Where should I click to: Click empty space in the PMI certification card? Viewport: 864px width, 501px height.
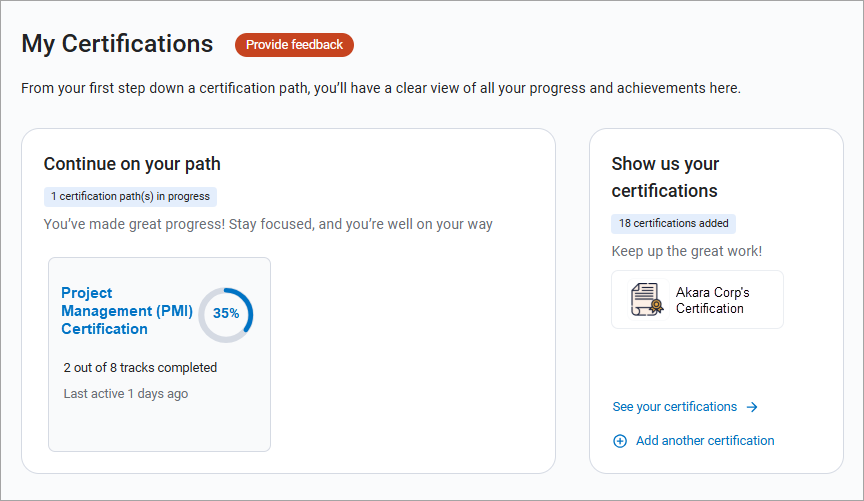click(160, 425)
